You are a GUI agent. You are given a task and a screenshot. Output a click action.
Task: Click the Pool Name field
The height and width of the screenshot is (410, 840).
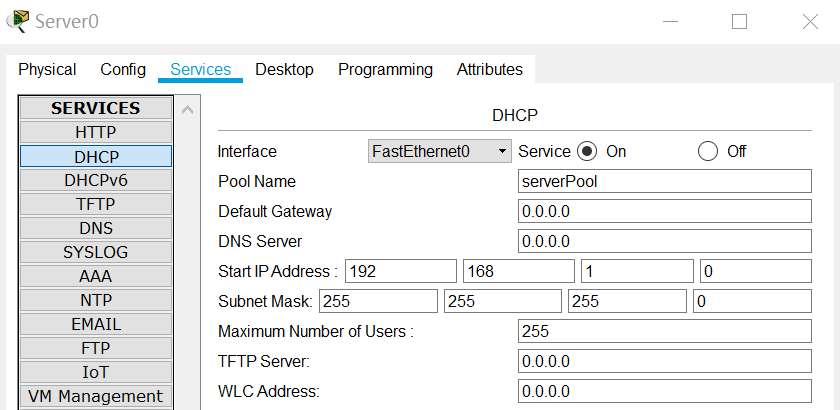pos(665,182)
